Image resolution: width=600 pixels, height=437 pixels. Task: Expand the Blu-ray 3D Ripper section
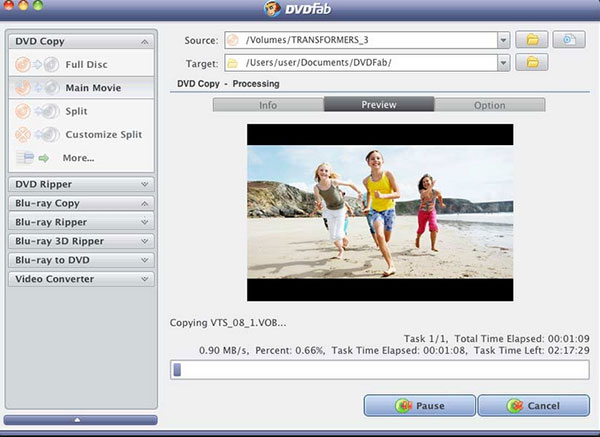(145, 241)
